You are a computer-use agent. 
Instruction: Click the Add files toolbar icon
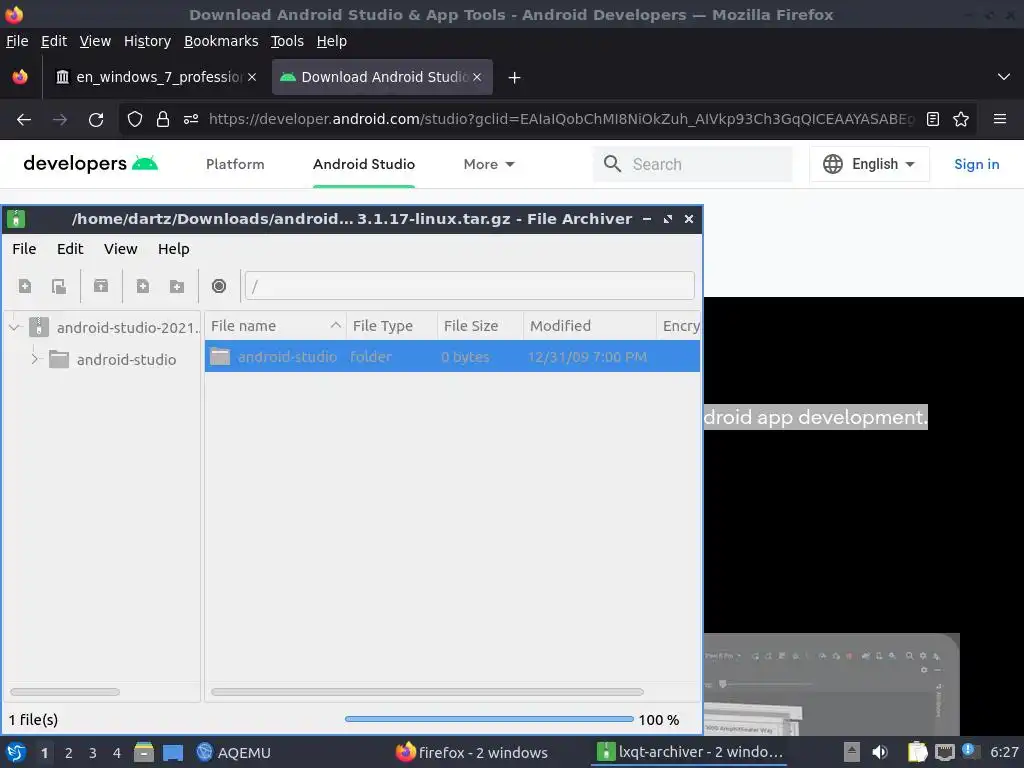tap(142, 286)
